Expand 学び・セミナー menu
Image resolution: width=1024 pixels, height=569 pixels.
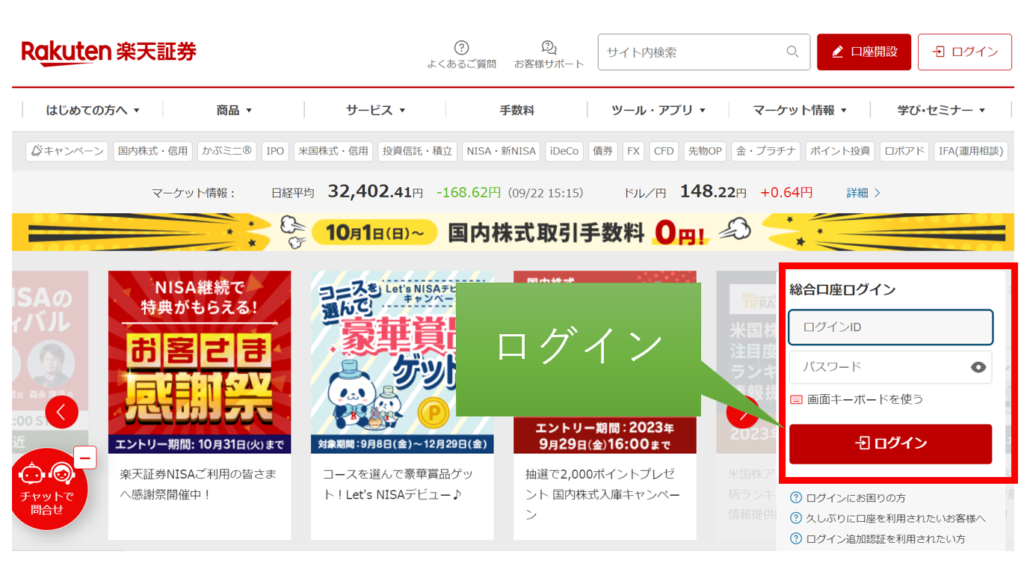point(940,110)
